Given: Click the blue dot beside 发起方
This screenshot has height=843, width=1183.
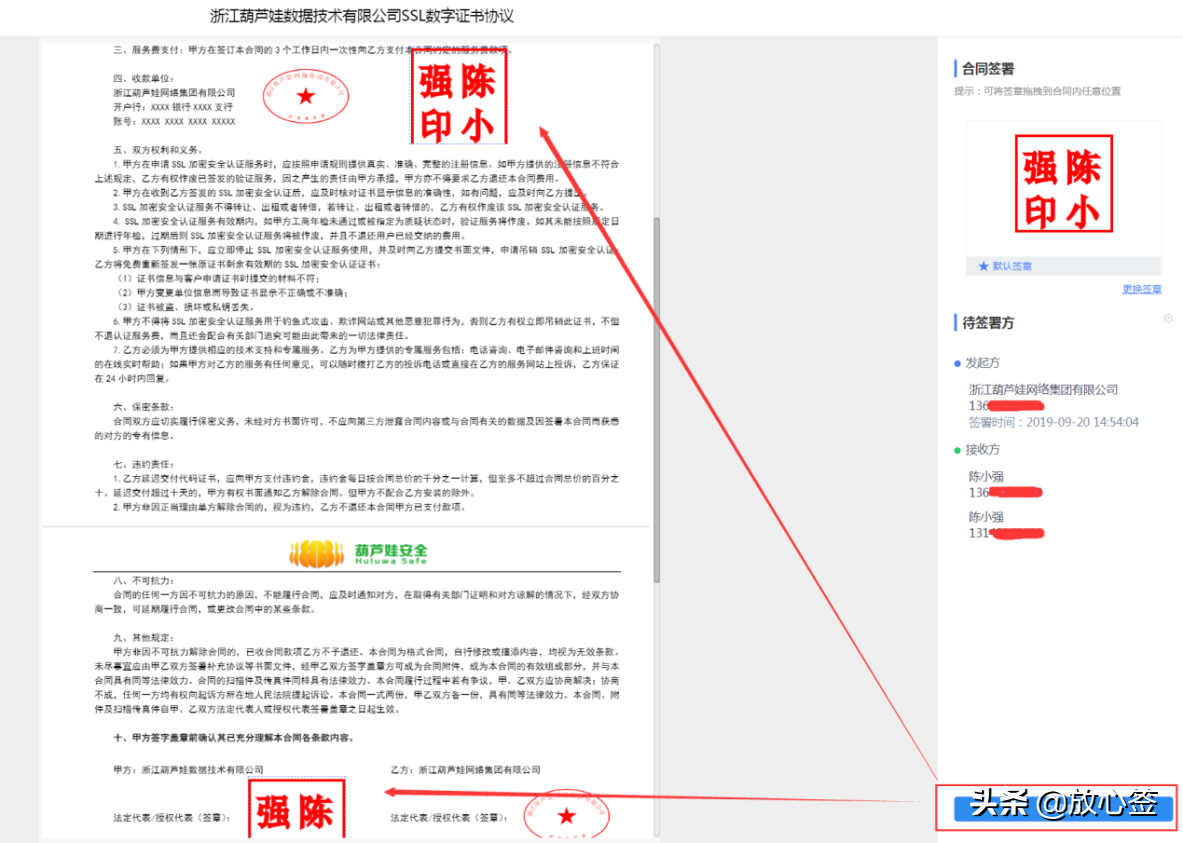Looking at the screenshot, I should tap(956, 363).
